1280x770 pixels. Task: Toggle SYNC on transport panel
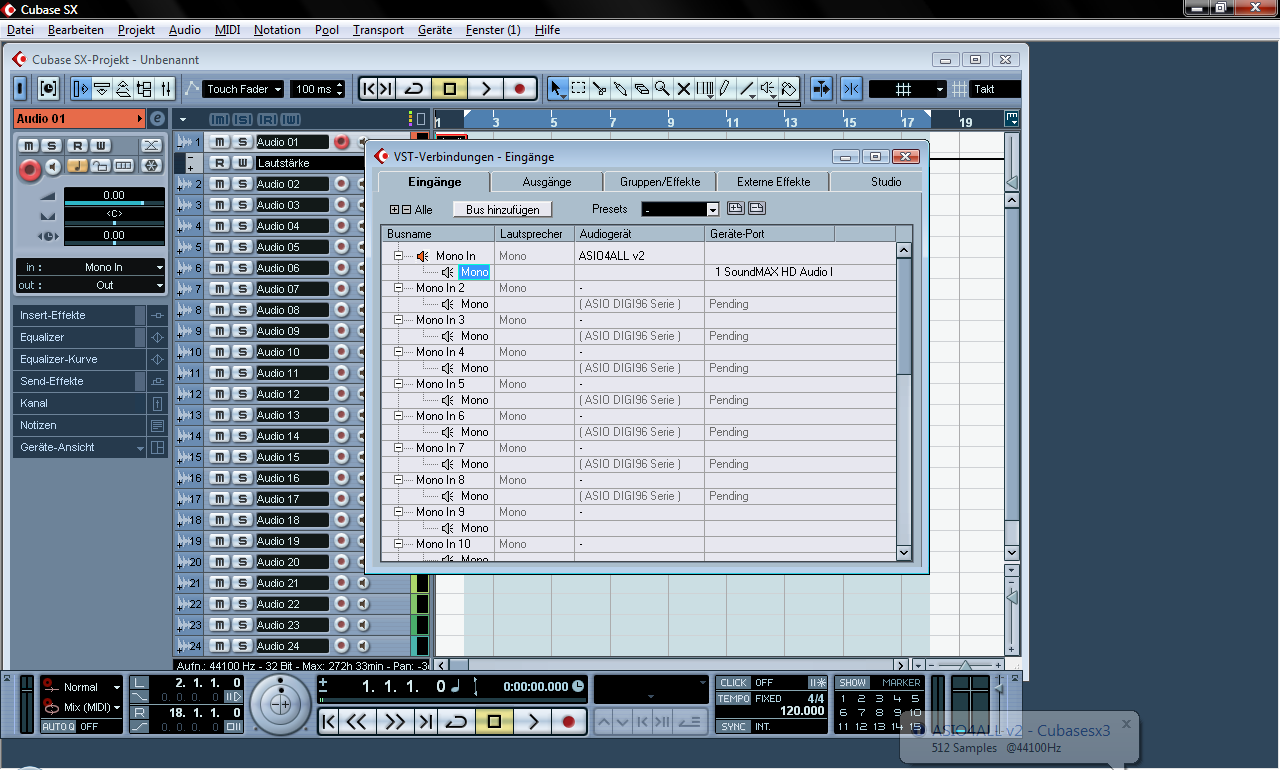click(x=733, y=726)
